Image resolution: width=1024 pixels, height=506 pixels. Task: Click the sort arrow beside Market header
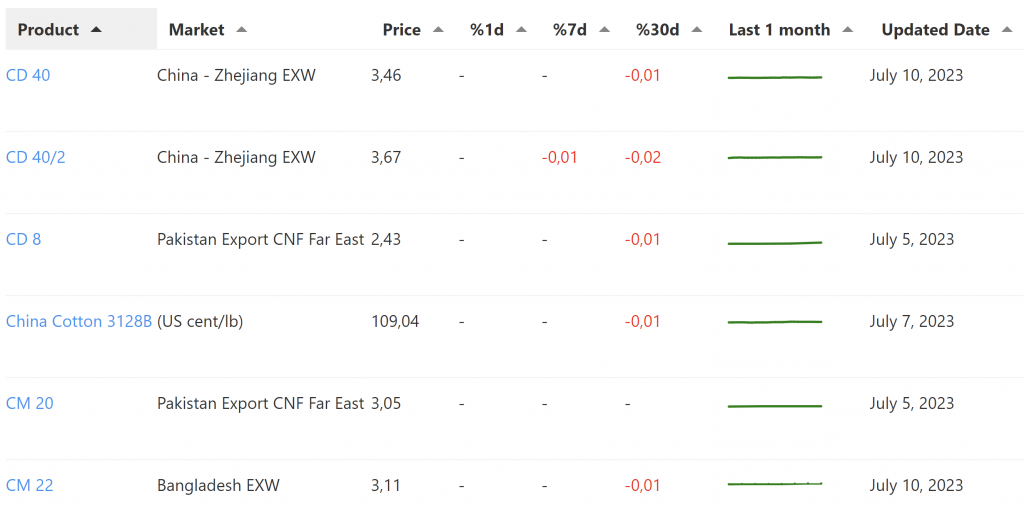tap(241, 30)
